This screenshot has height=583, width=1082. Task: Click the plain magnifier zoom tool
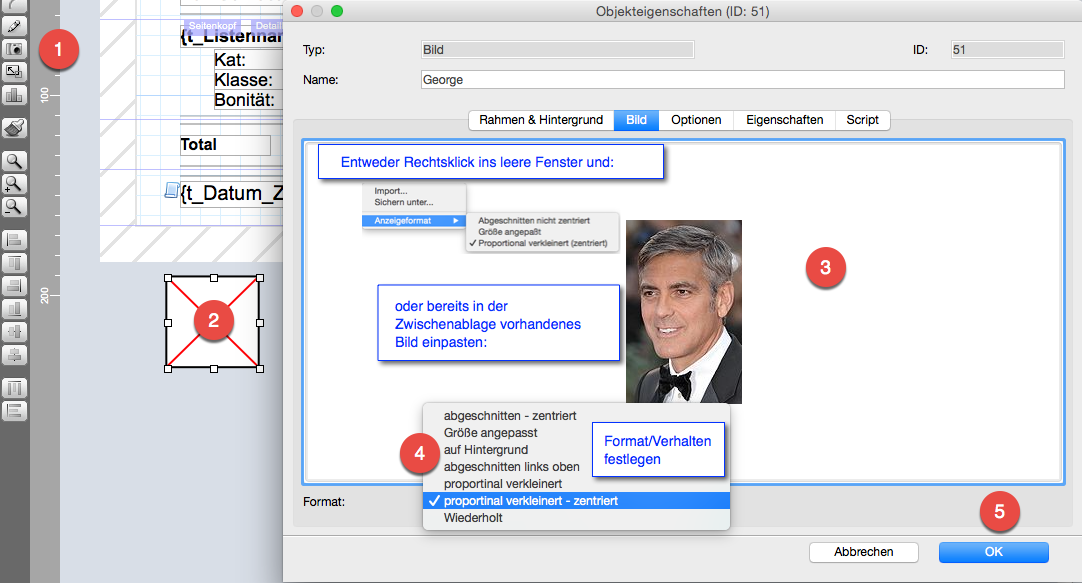[14, 160]
